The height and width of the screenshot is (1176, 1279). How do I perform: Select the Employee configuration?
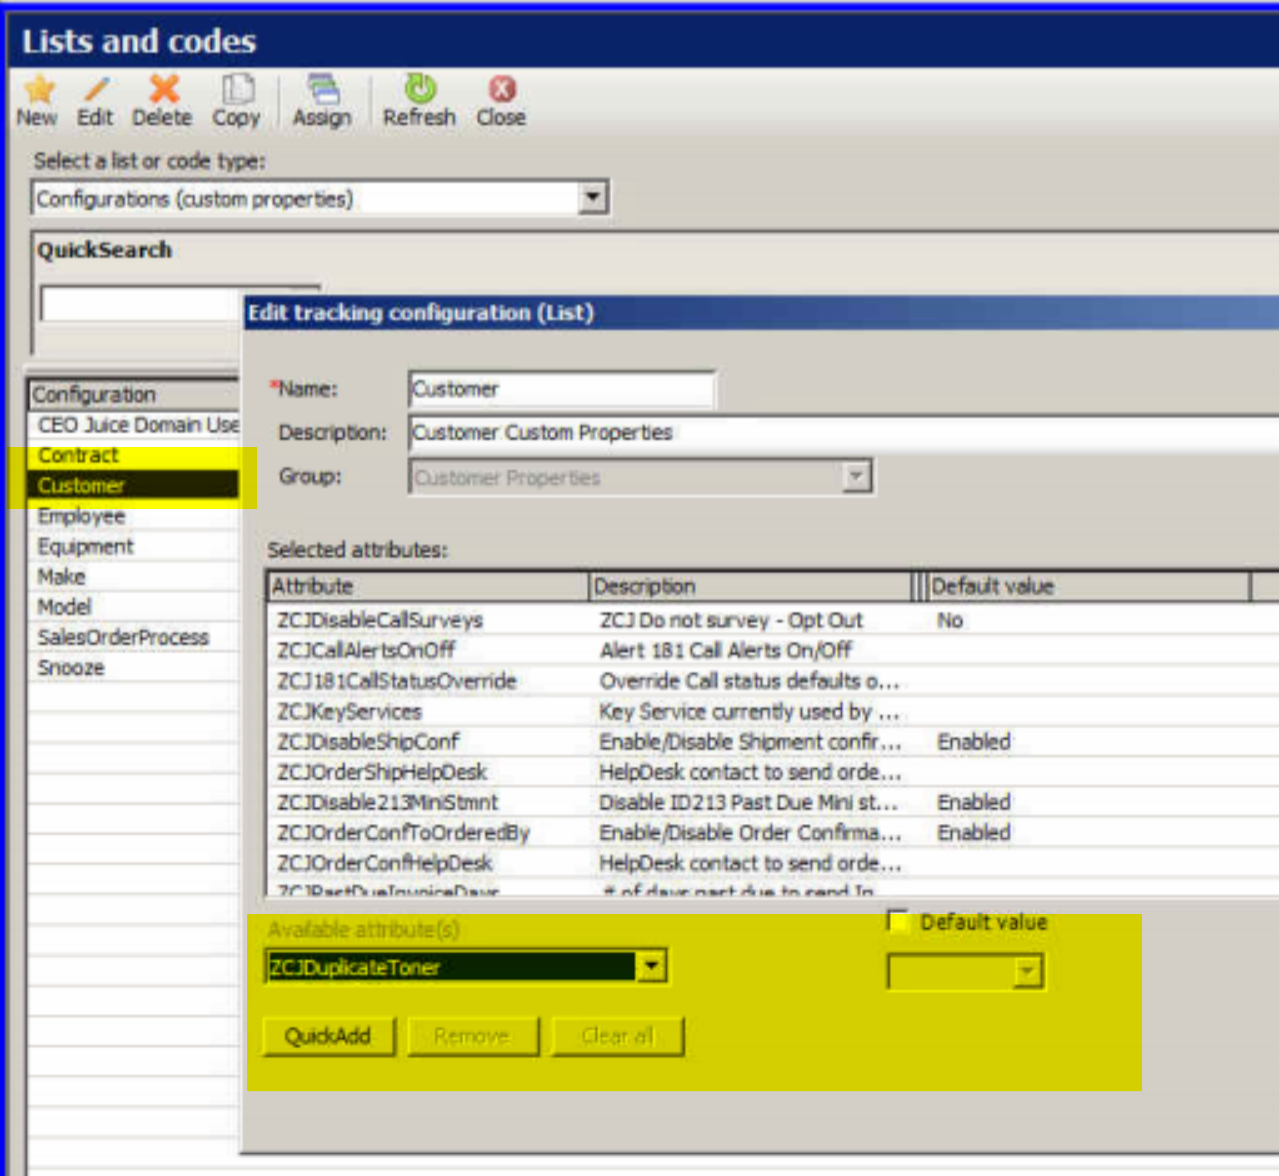(133, 516)
